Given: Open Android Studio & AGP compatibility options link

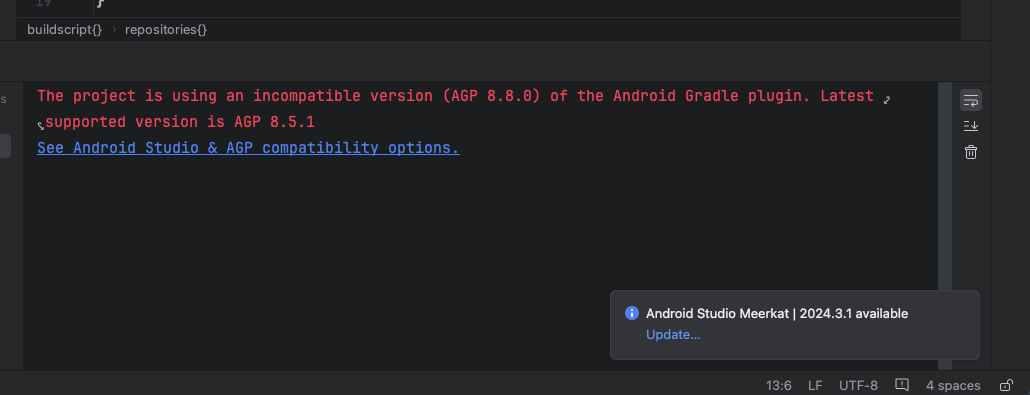Looking at the screenshot, I should pos(248,148).
